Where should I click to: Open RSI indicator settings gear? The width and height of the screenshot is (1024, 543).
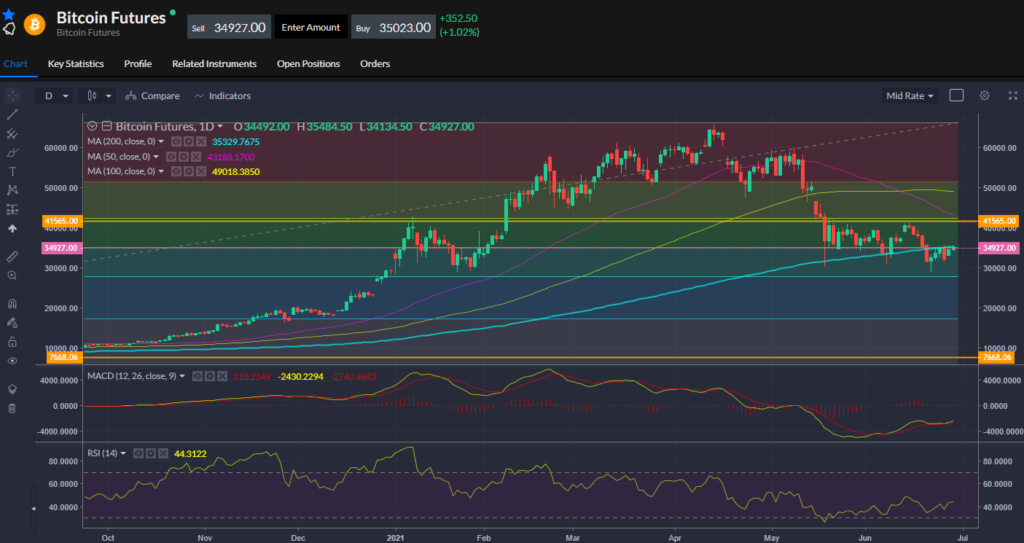[151, 453]
